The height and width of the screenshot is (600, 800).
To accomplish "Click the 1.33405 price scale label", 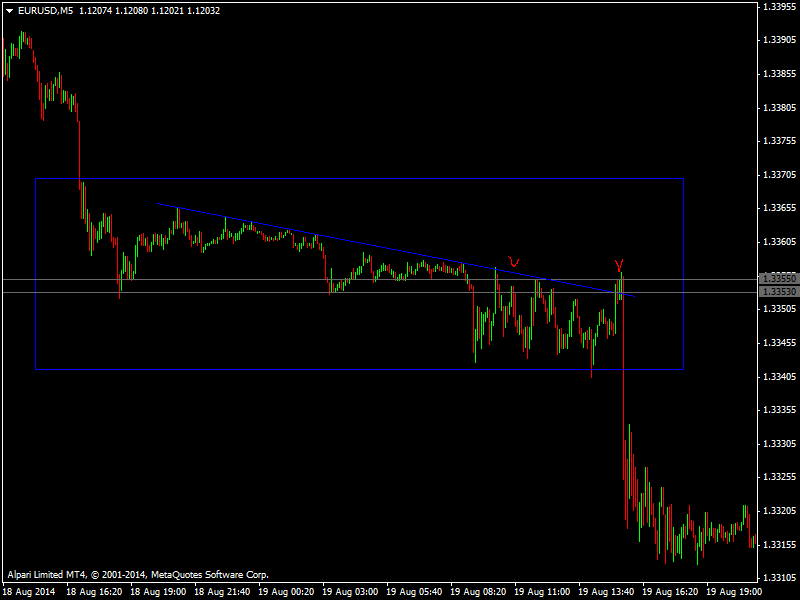I will pos(780,377).
